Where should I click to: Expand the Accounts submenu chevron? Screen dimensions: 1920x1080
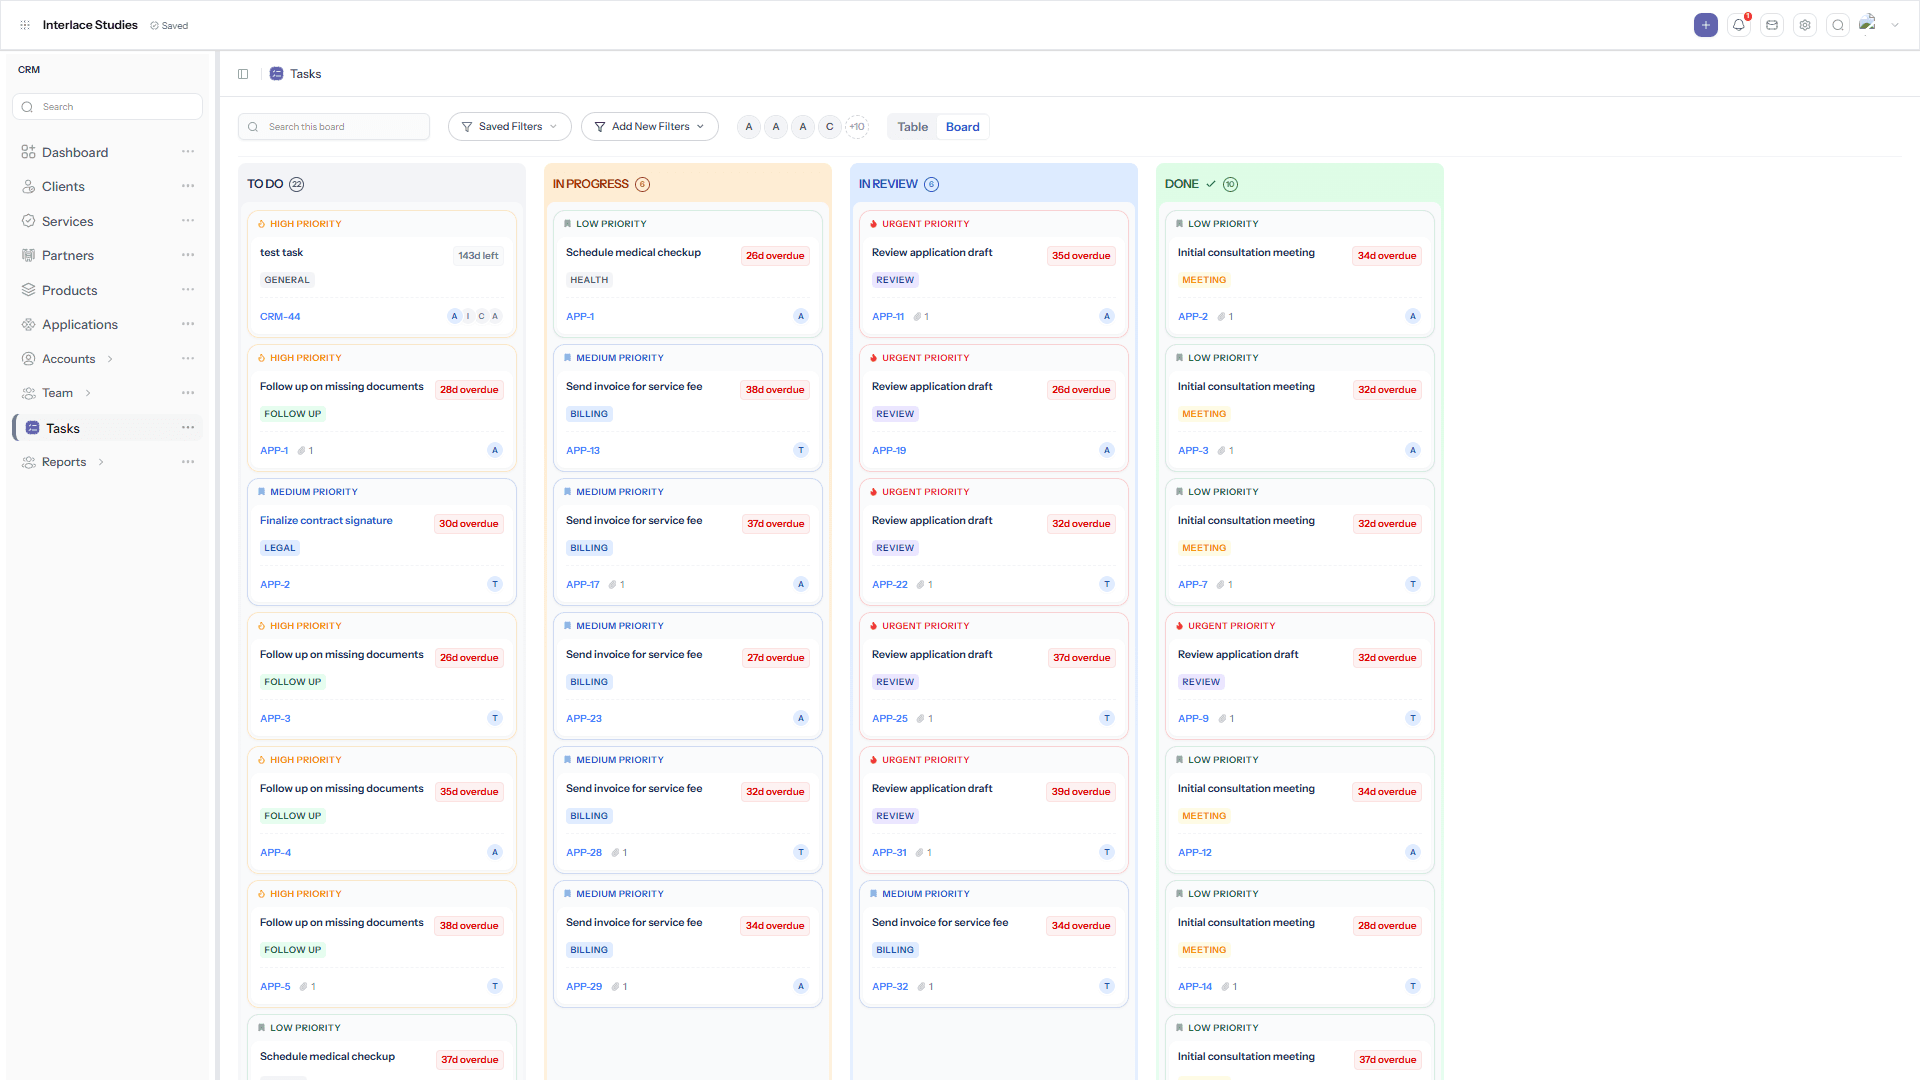(110, 359)
